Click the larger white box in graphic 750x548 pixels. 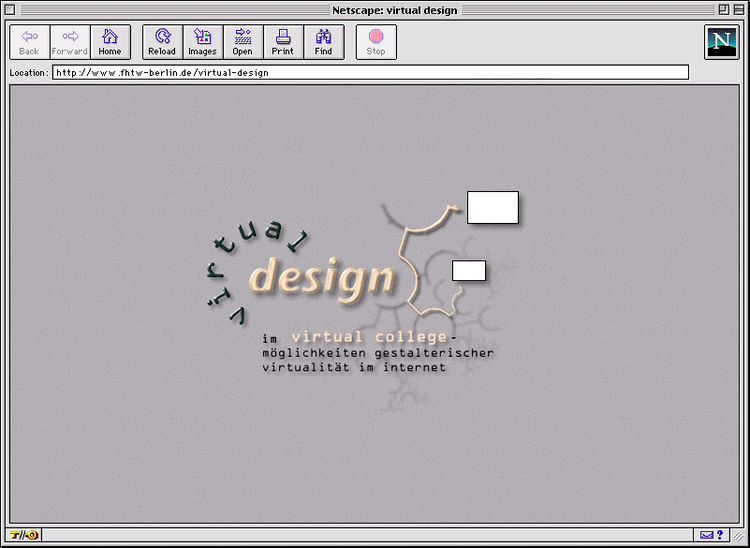point(493,207)
